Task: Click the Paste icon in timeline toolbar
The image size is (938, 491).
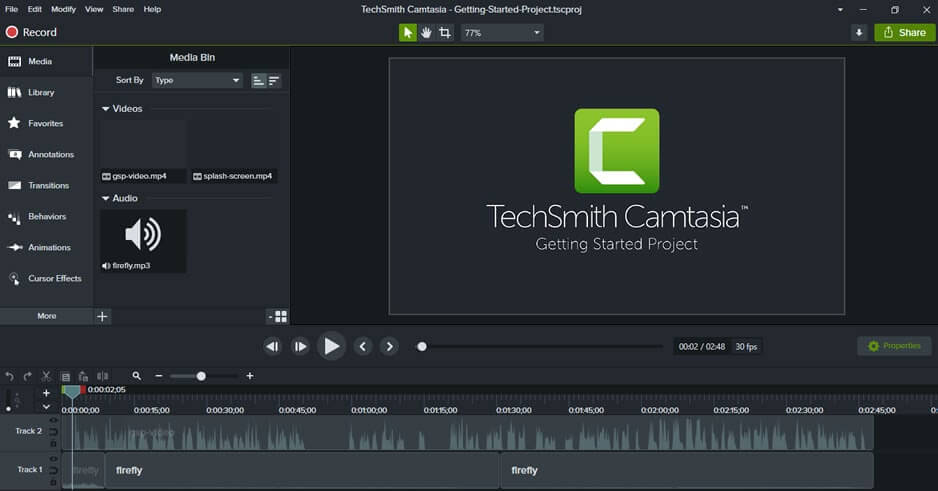Action: pos(83,376)
